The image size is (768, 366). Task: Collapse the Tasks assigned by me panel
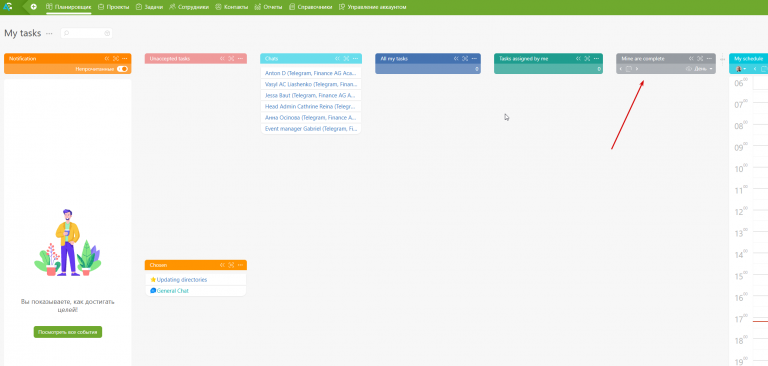tap(578, 58)
